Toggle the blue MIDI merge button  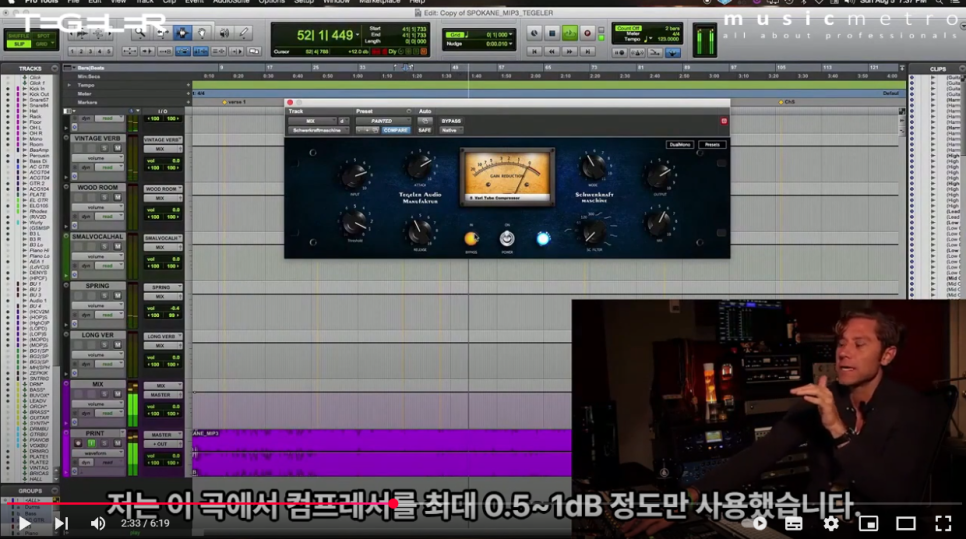[672, 53]
